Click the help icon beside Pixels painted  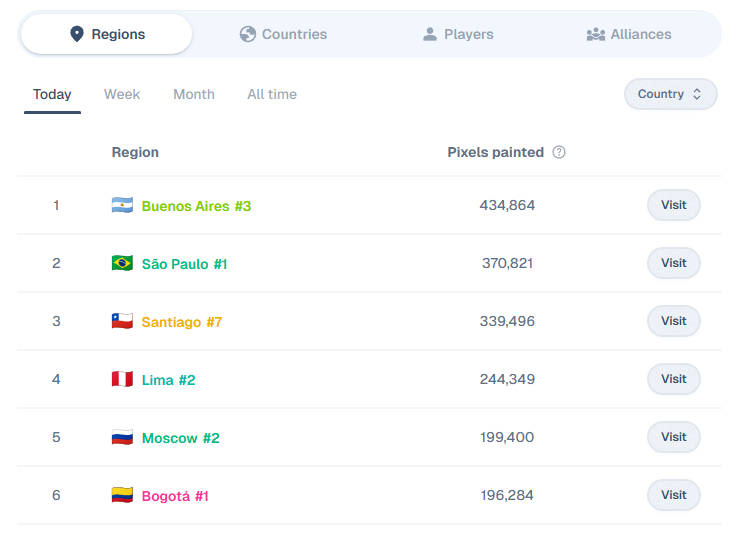click(x=559, y=152)
